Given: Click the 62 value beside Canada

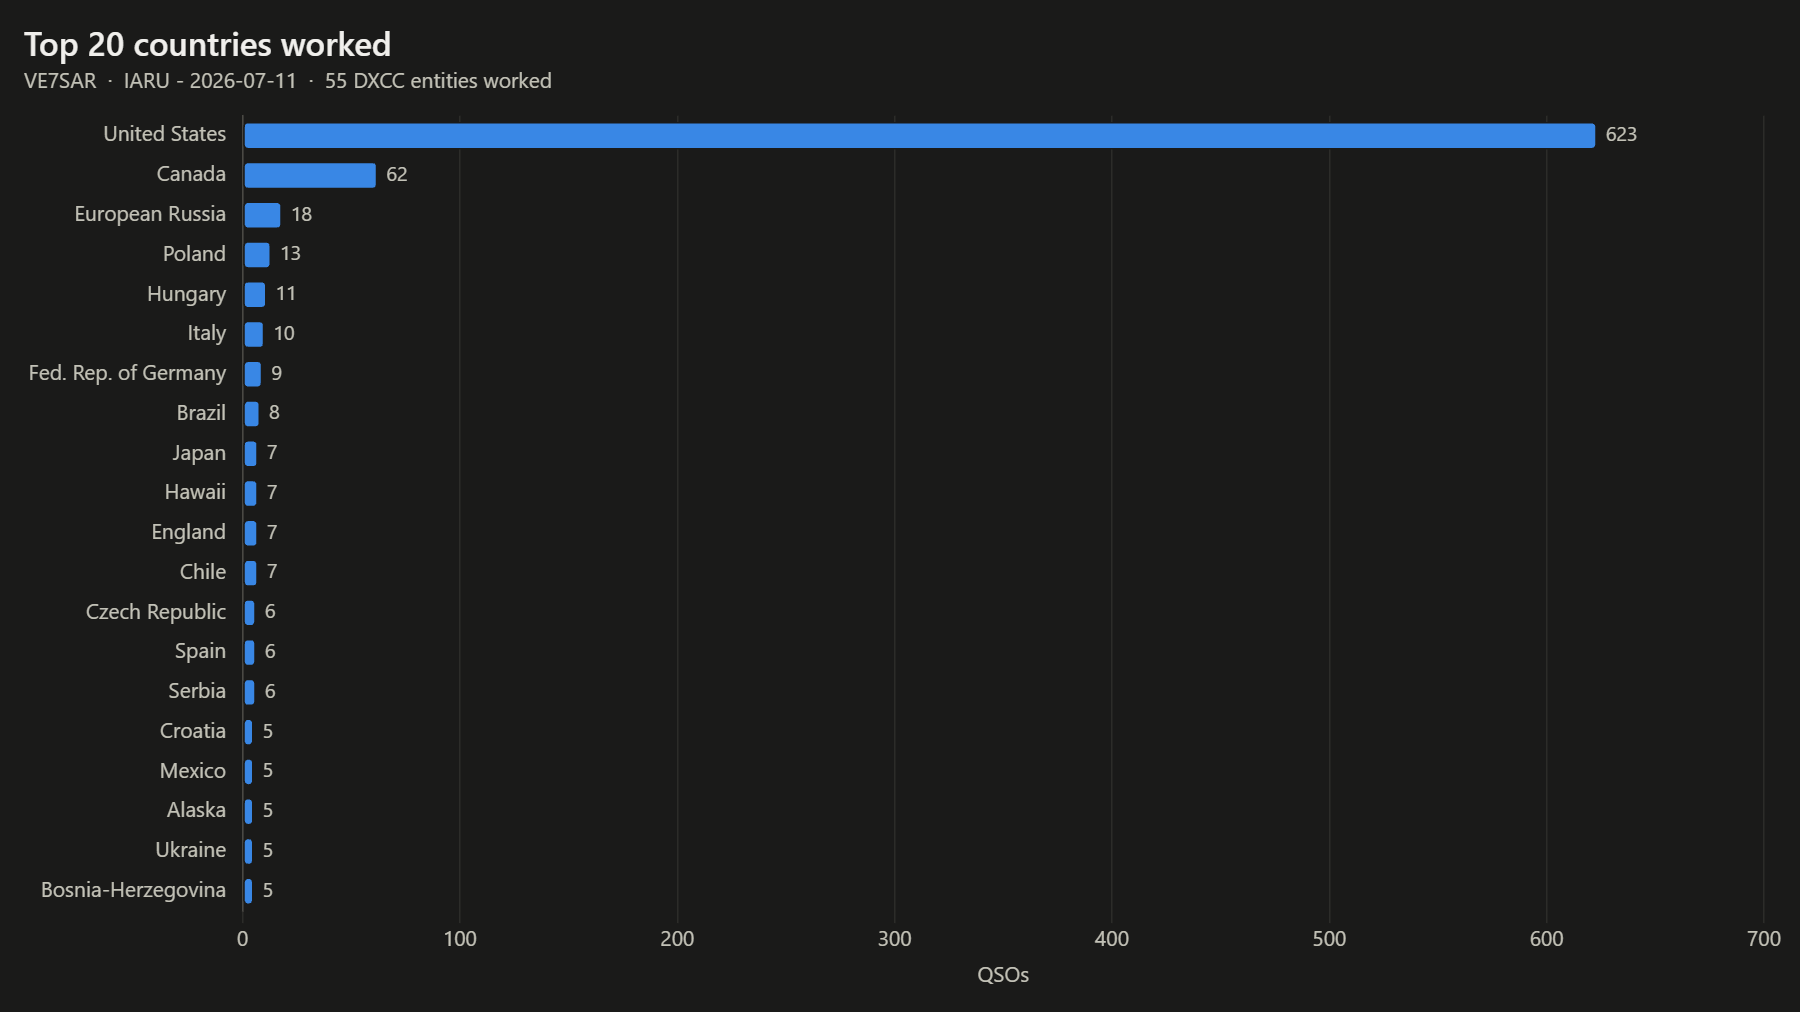Looking at the screenshot, I should [397, 175].
